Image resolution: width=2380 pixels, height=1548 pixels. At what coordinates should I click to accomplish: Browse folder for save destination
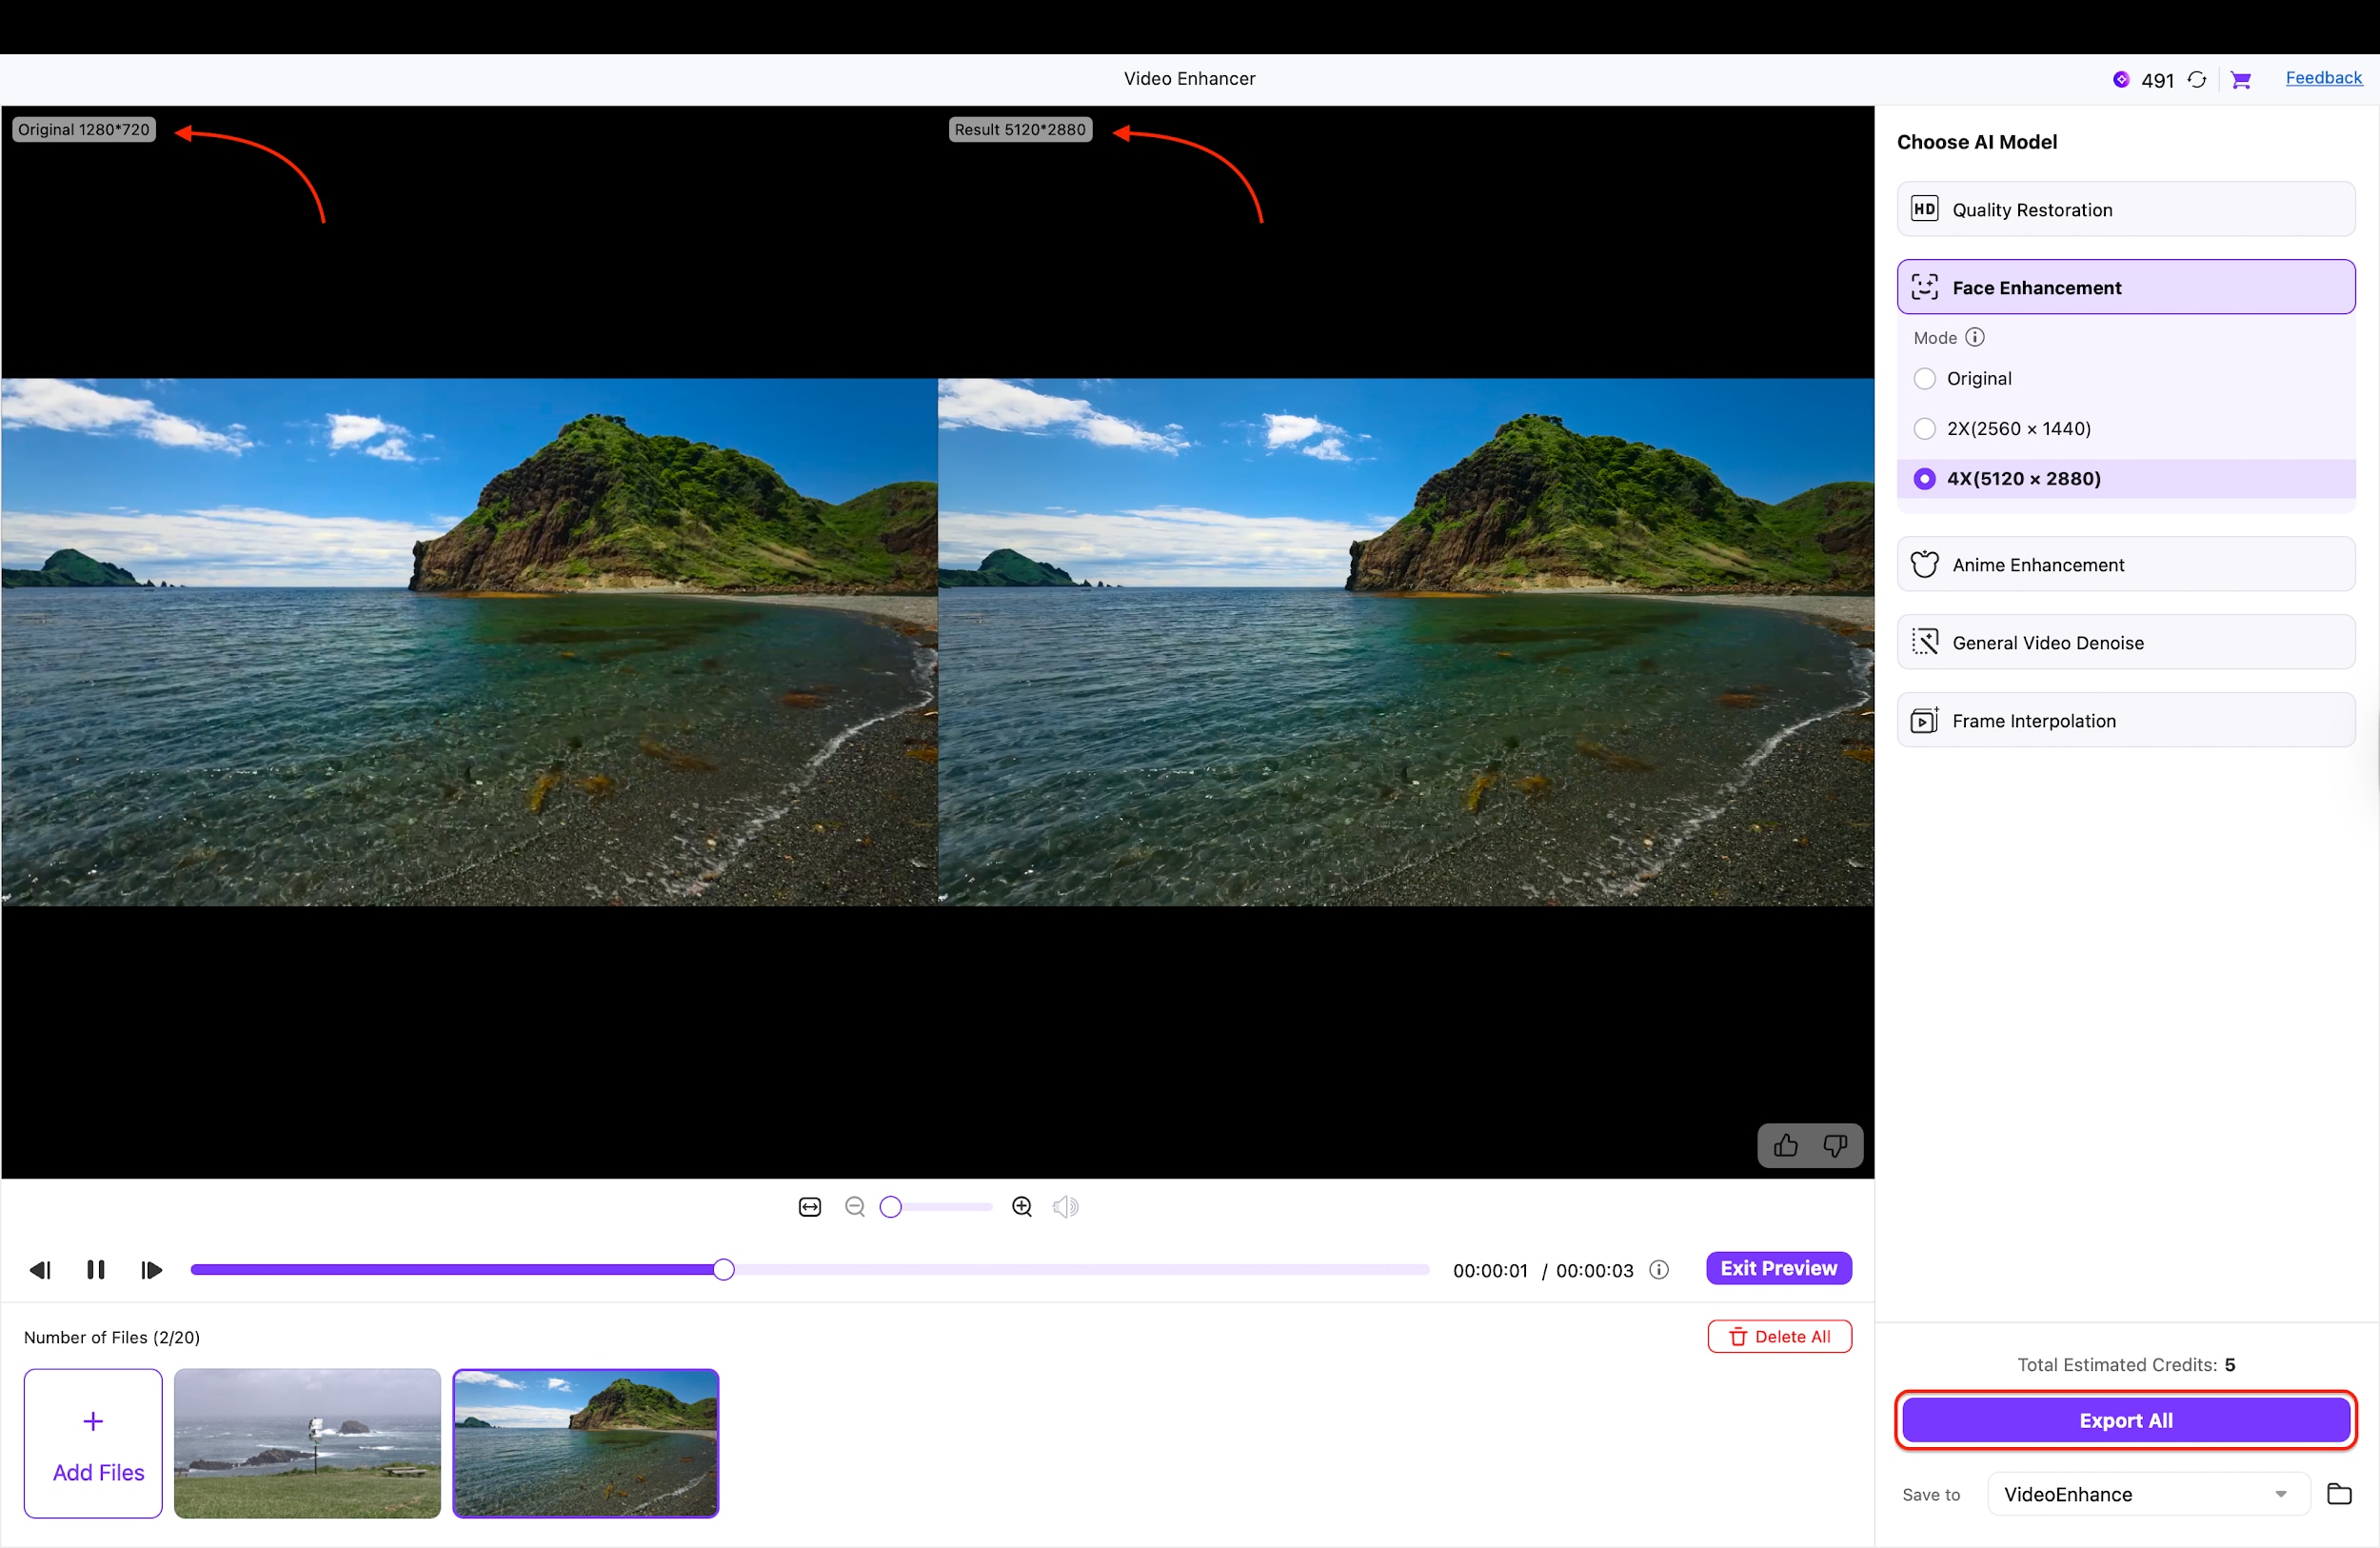2339,1494
